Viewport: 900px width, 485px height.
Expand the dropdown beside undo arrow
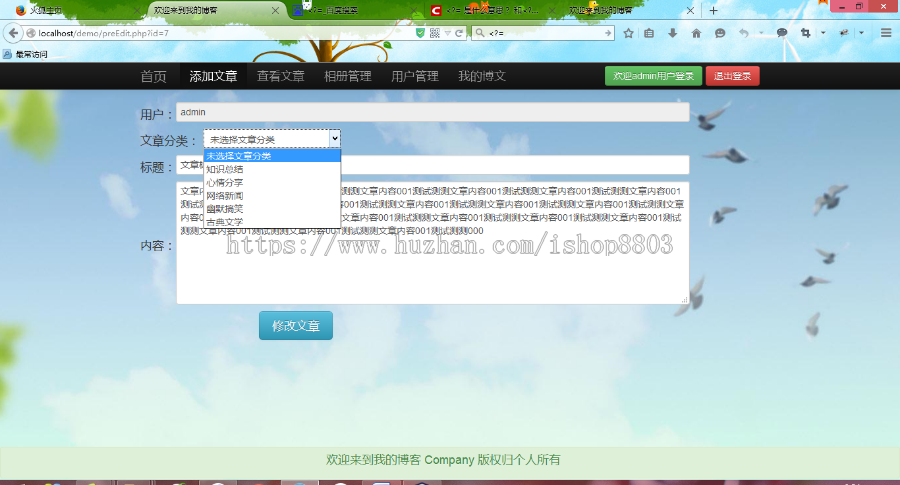click(761, 33)
